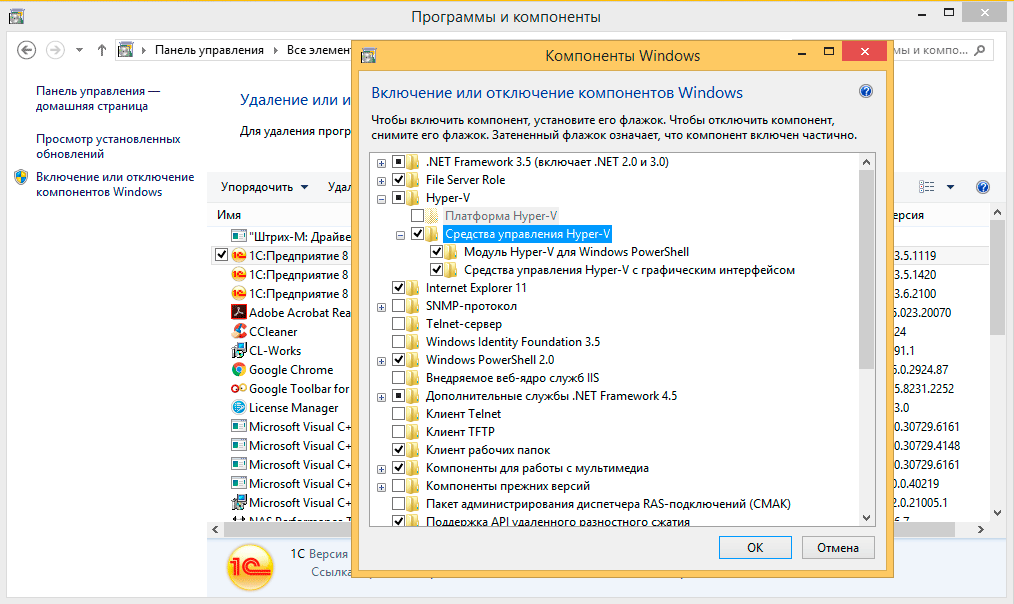Uncheck the checkbox beside first 1С:Предприятие 8 row

coord(221,255)
